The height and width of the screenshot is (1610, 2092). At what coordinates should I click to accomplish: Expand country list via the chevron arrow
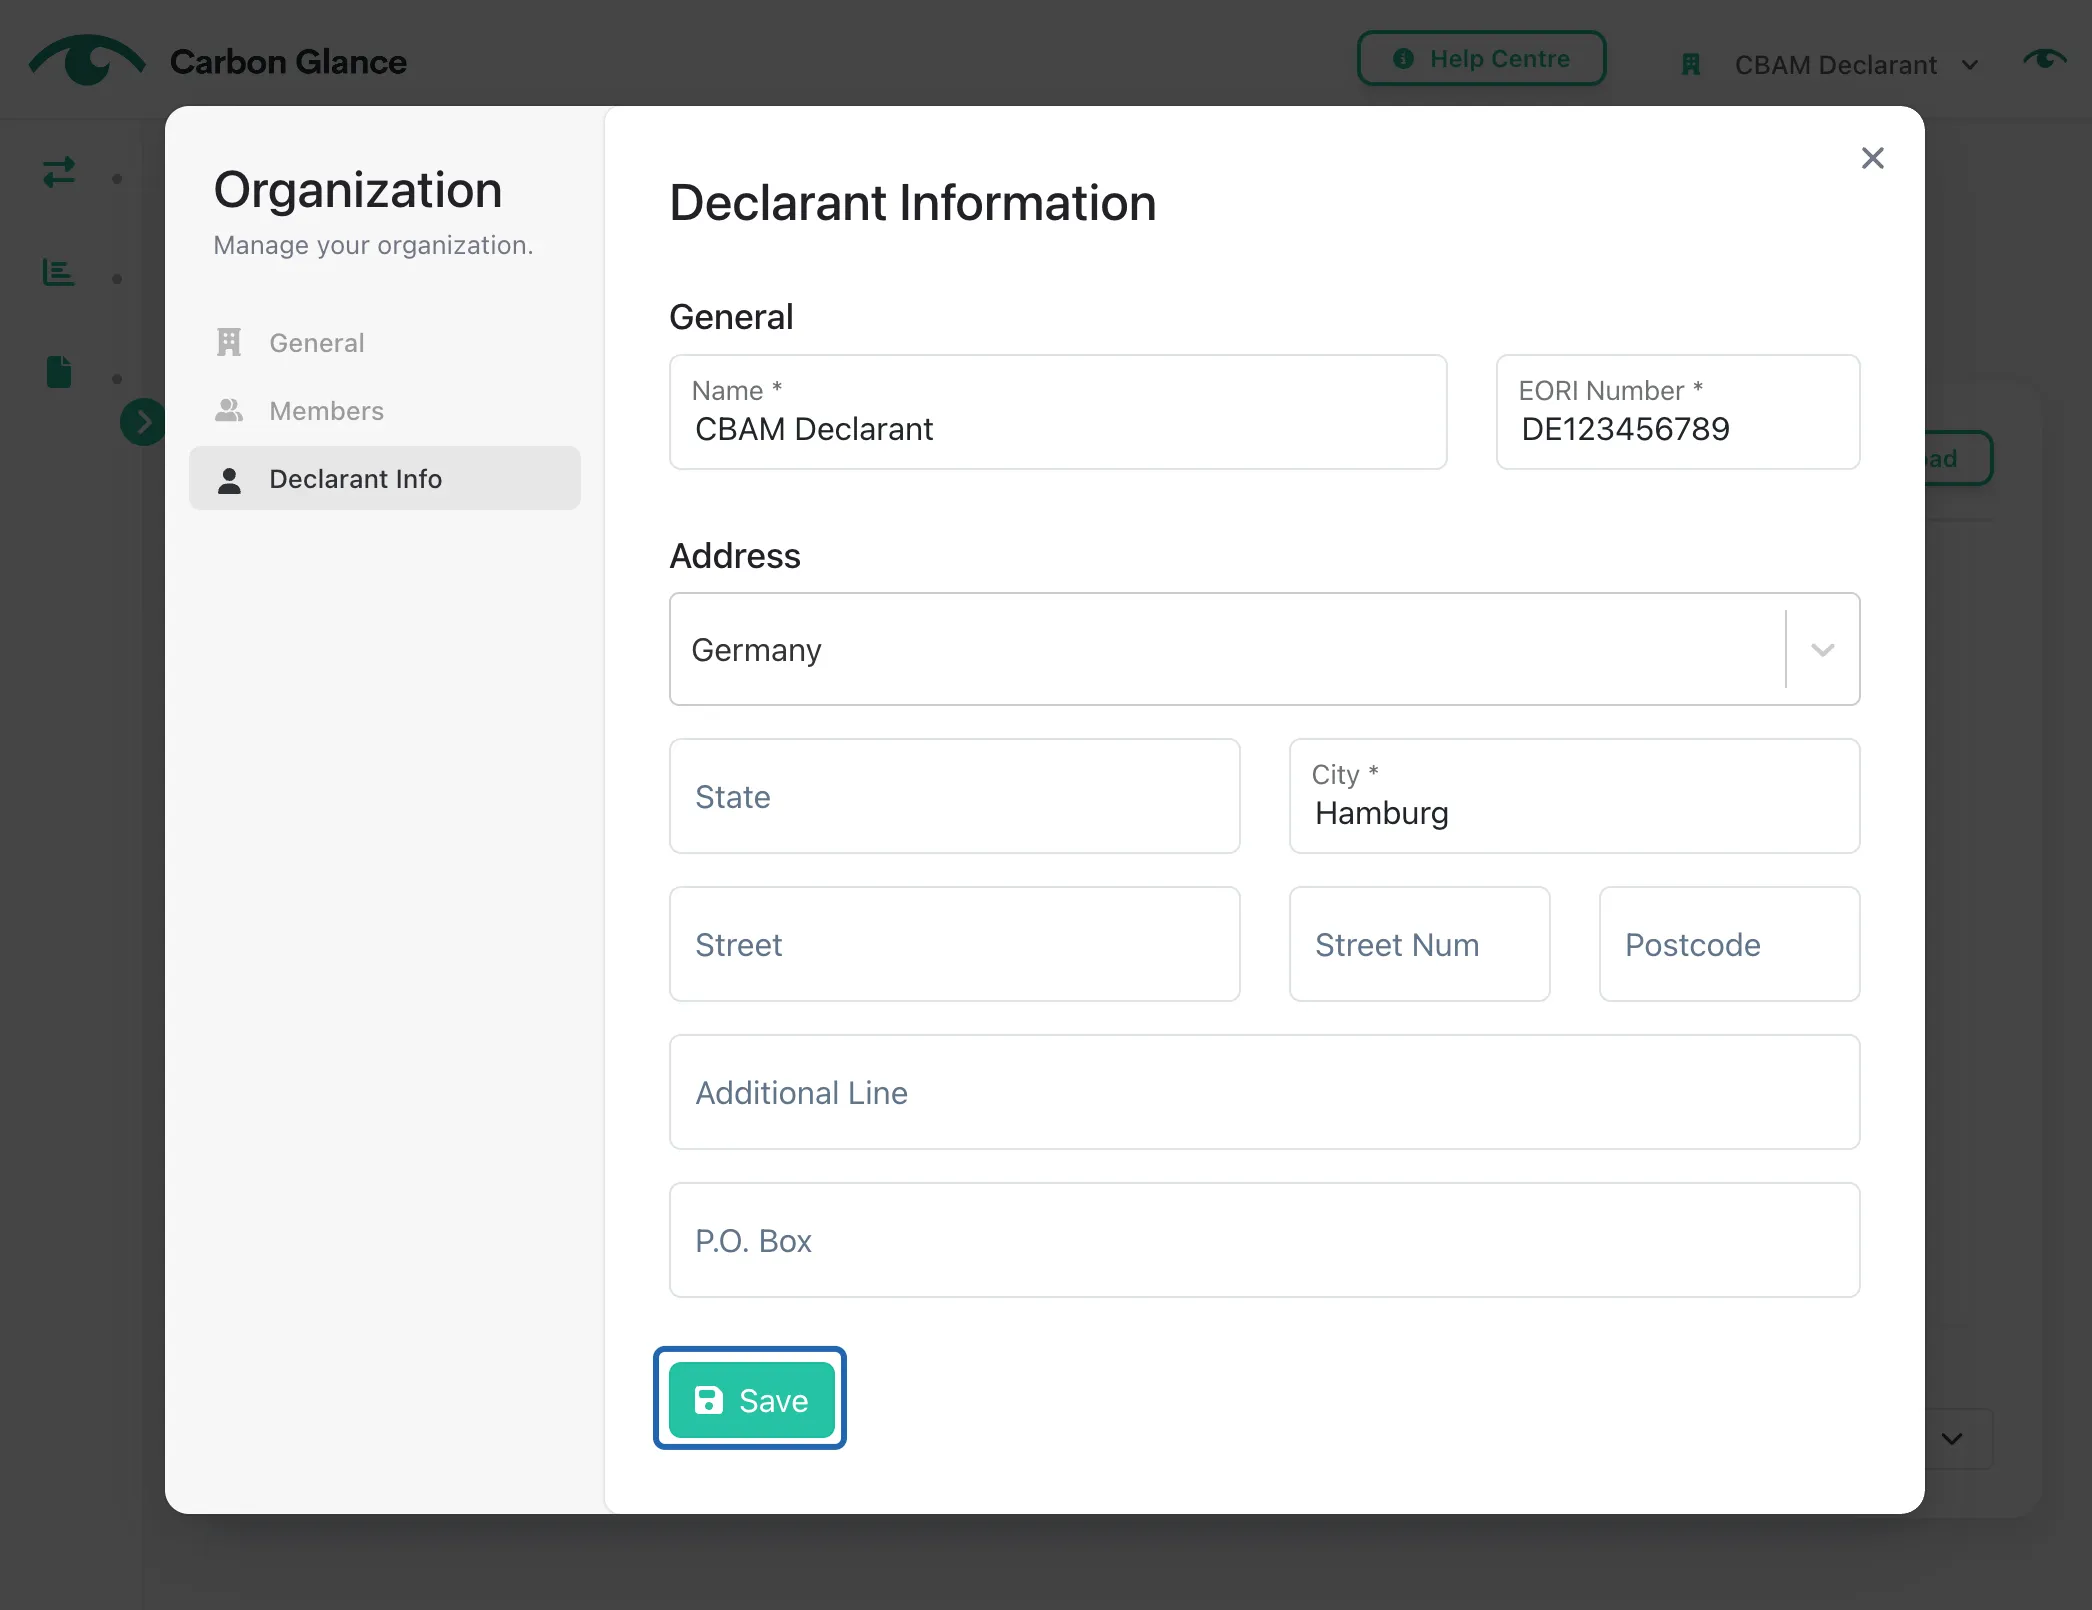1822,650
